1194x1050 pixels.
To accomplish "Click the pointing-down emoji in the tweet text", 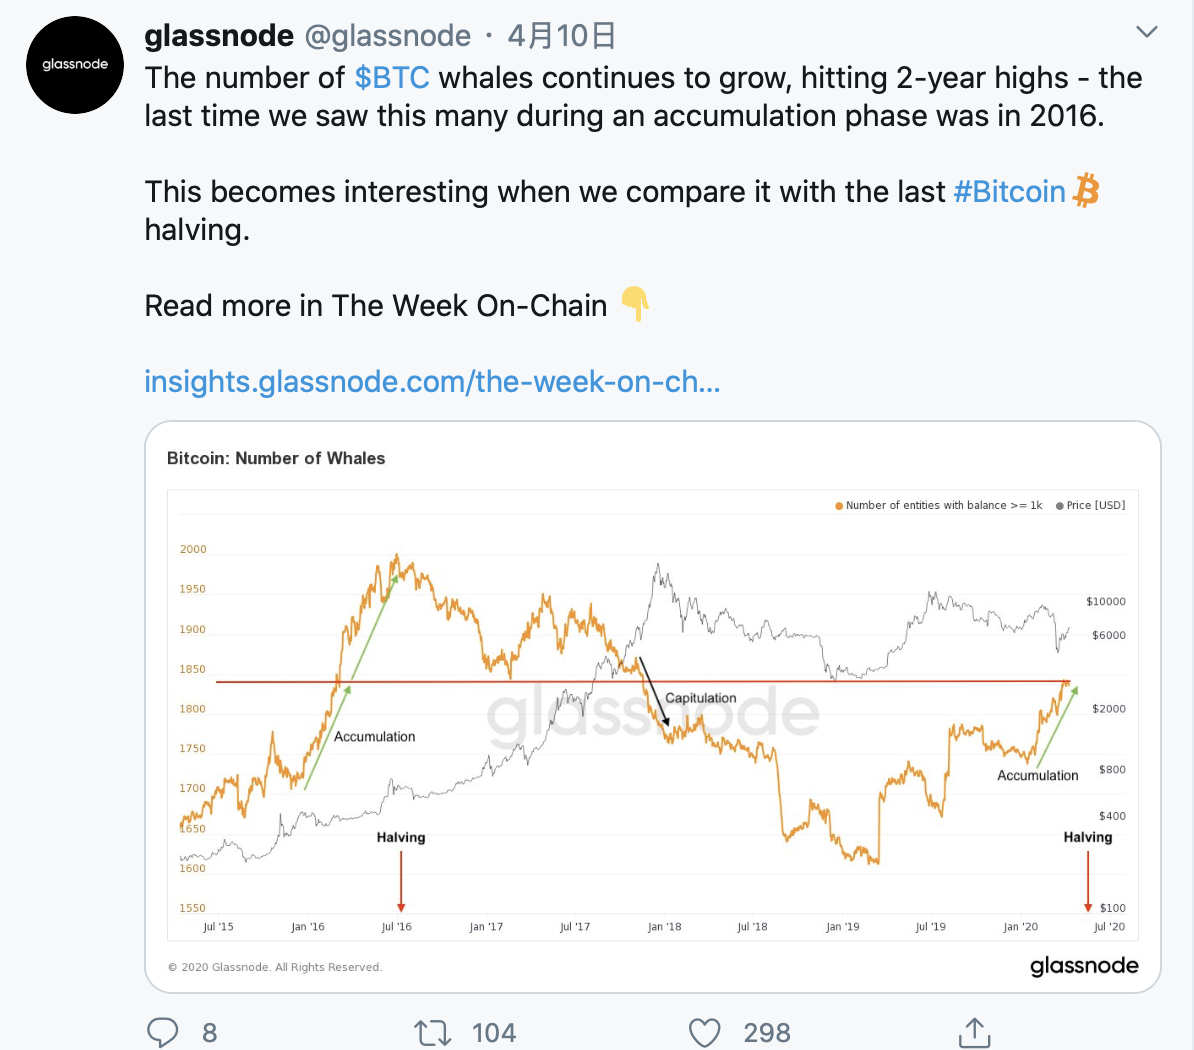I will click(x=636, y=305).
